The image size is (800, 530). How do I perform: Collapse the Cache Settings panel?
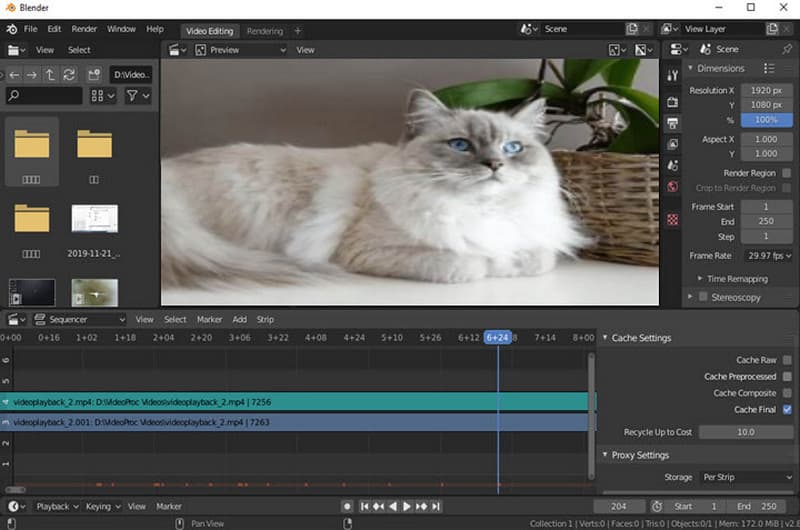click(x=605, y=338)
